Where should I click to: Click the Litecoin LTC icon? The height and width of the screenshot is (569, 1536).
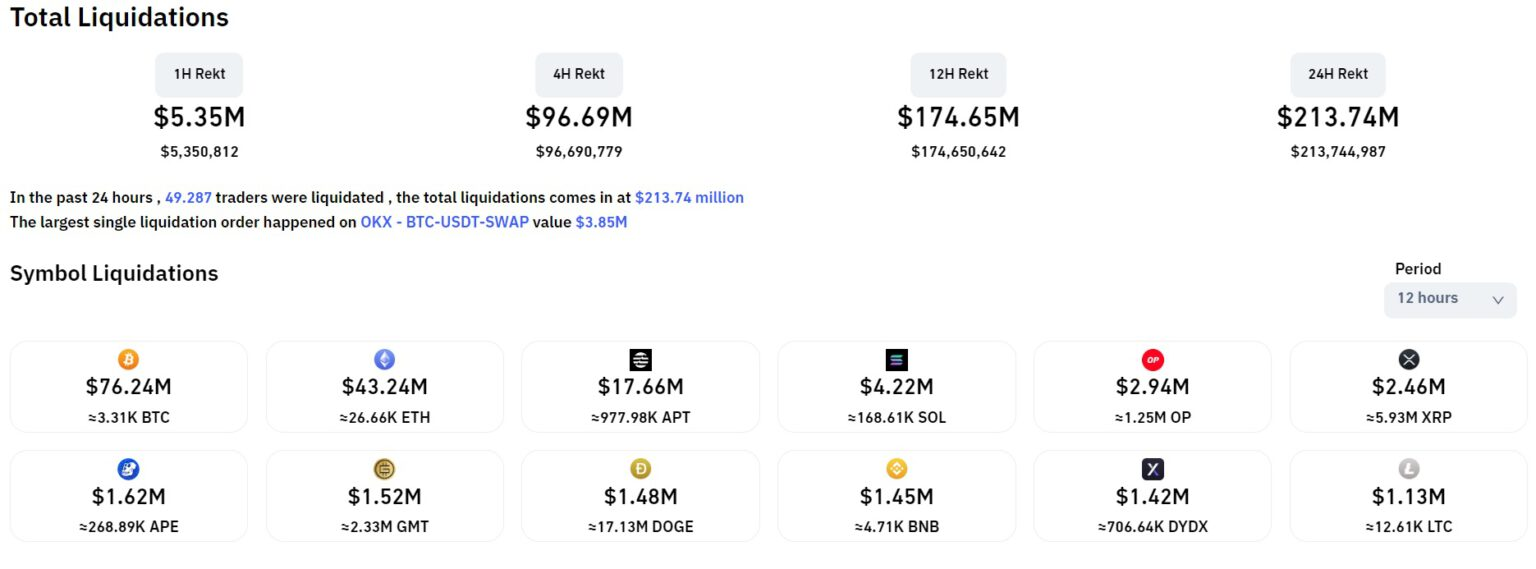[x=1408, y=469]
